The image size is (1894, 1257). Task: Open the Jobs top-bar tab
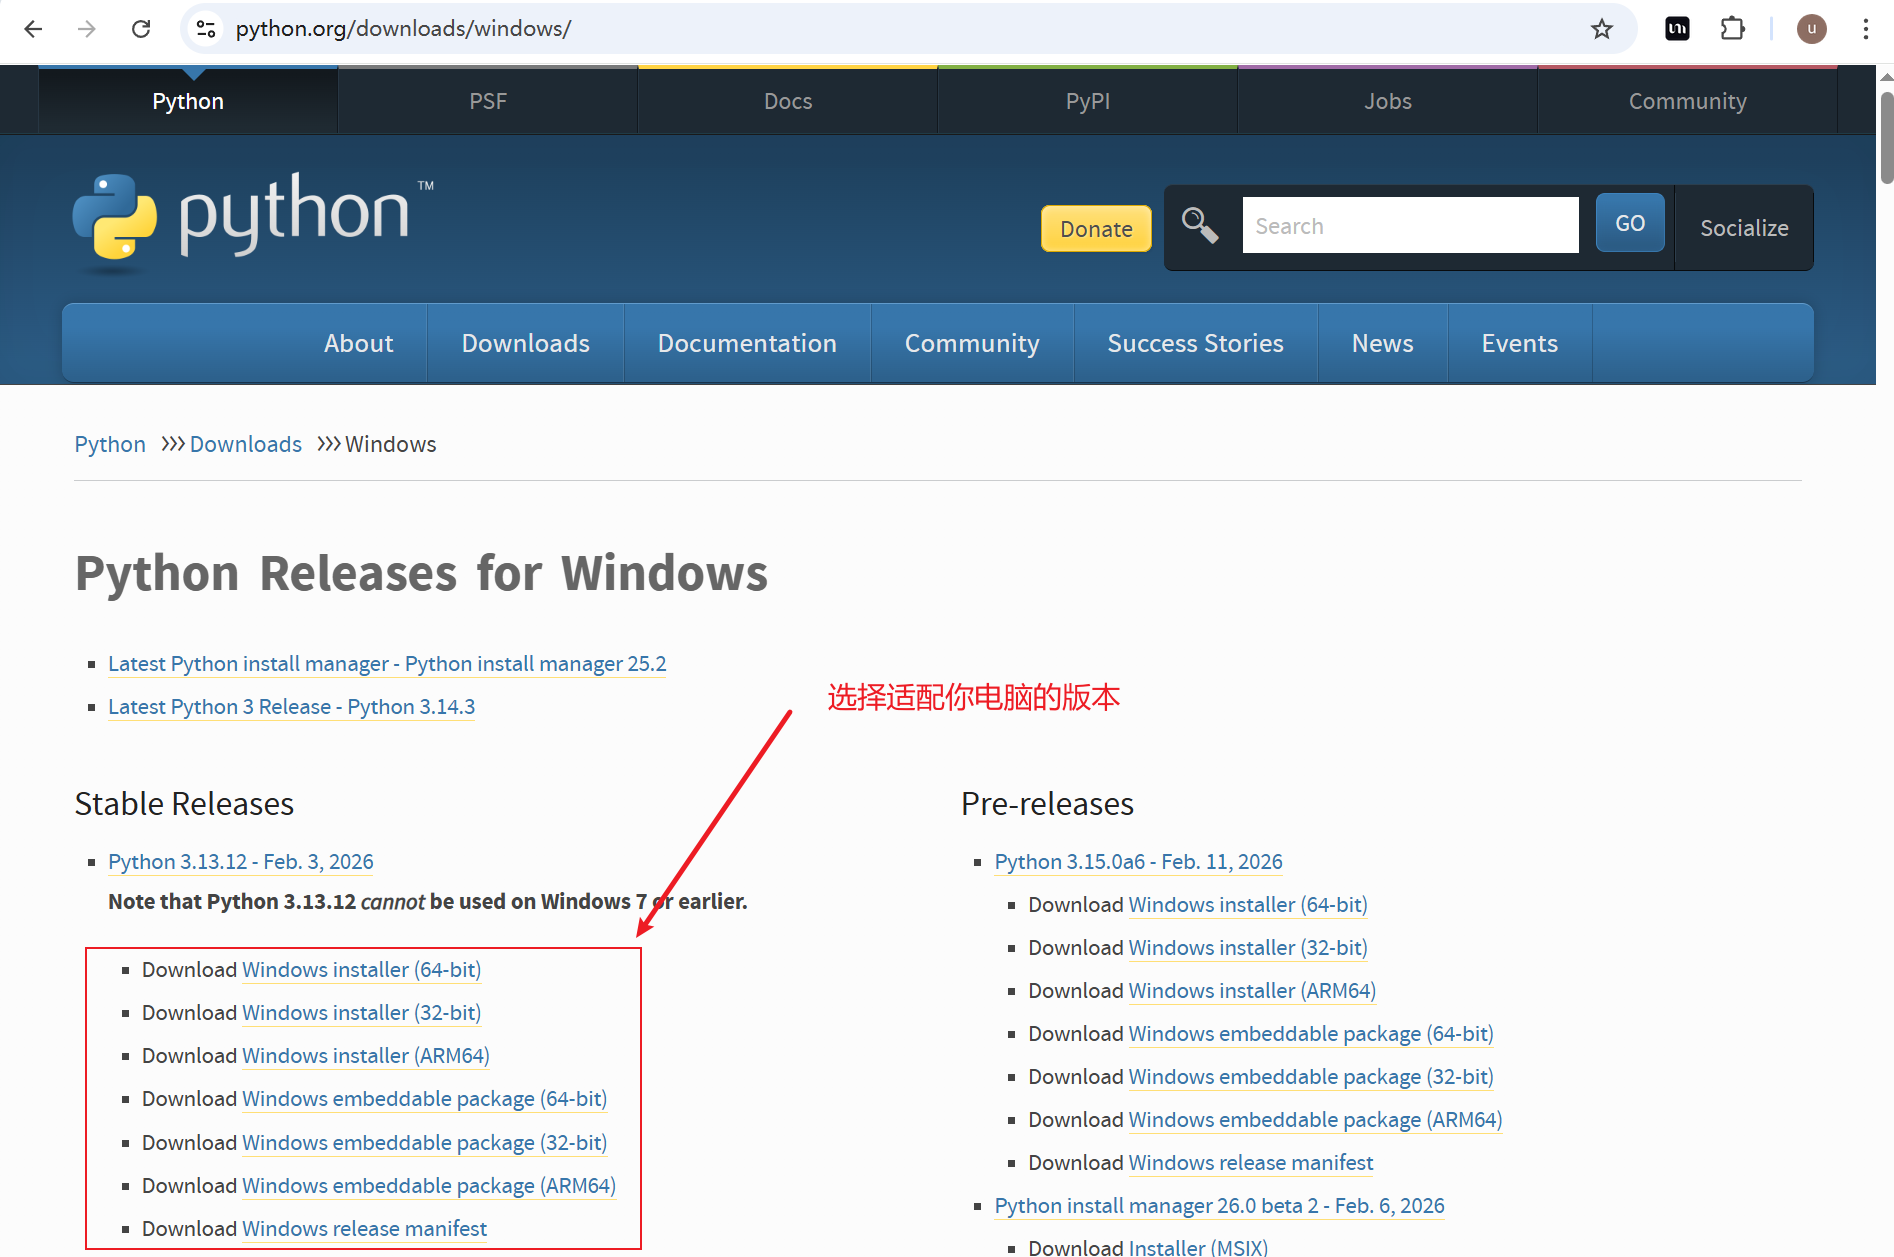pos(1388,101)
